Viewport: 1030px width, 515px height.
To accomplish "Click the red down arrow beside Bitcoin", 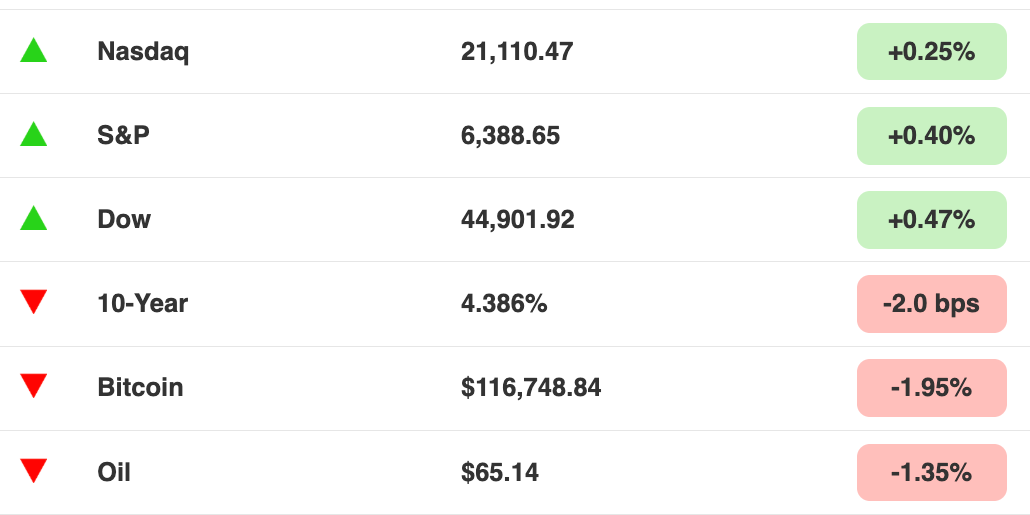I will [x=34, y=386].
